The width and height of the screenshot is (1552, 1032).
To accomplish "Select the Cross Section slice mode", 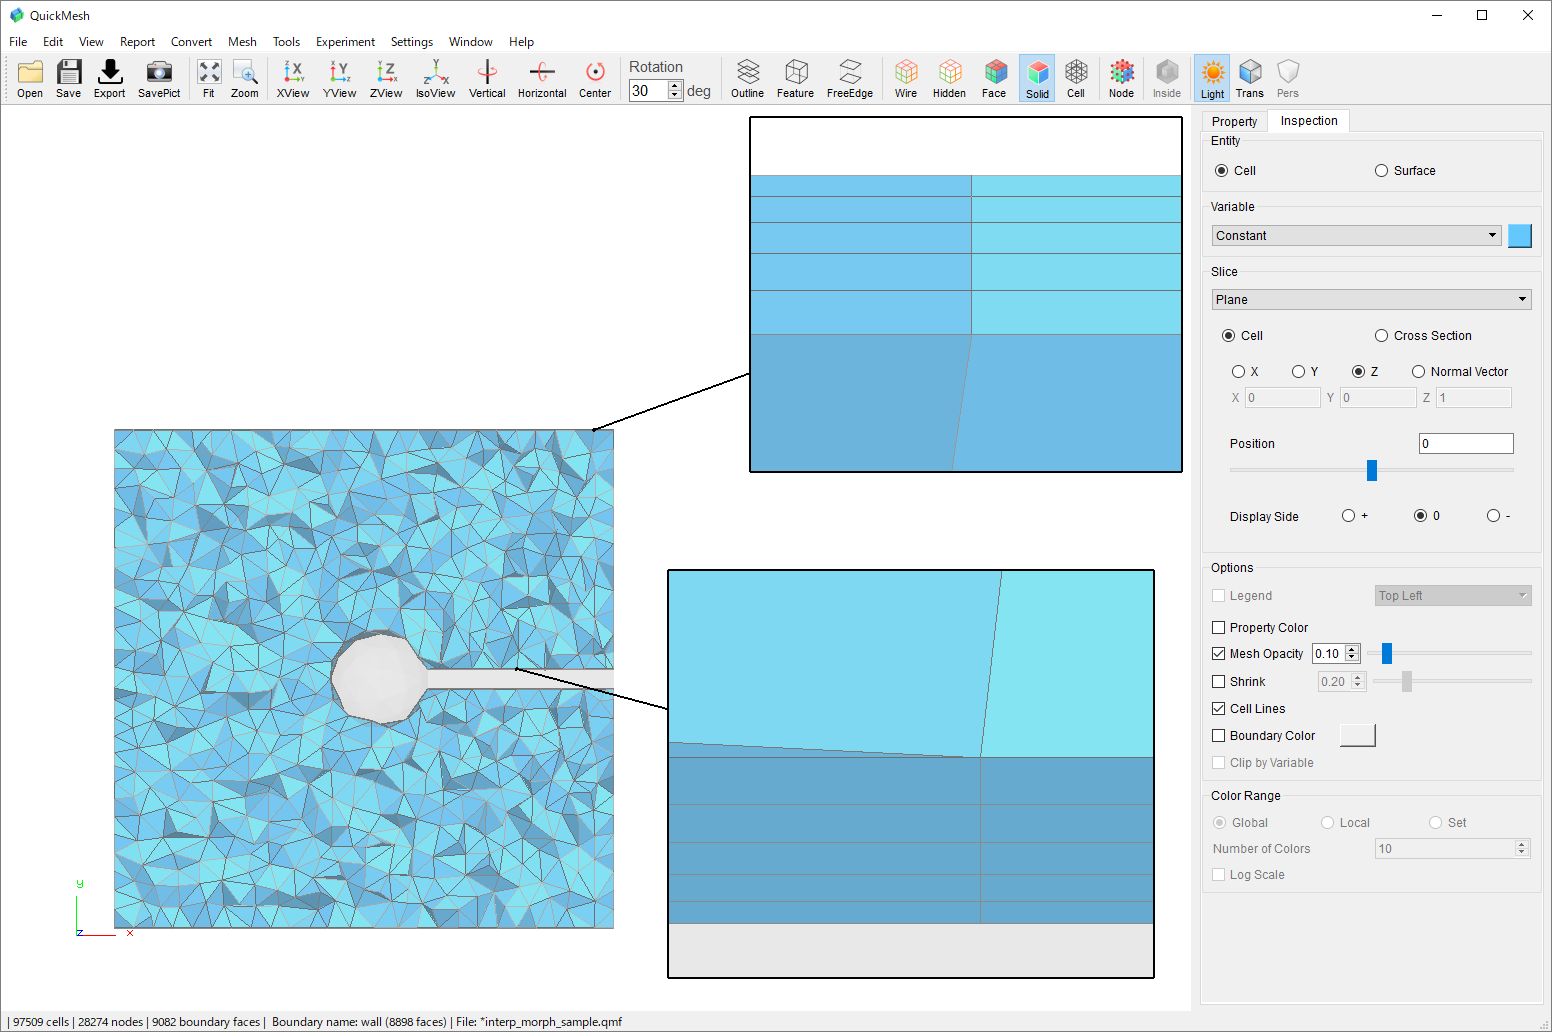I will 1381,335.
